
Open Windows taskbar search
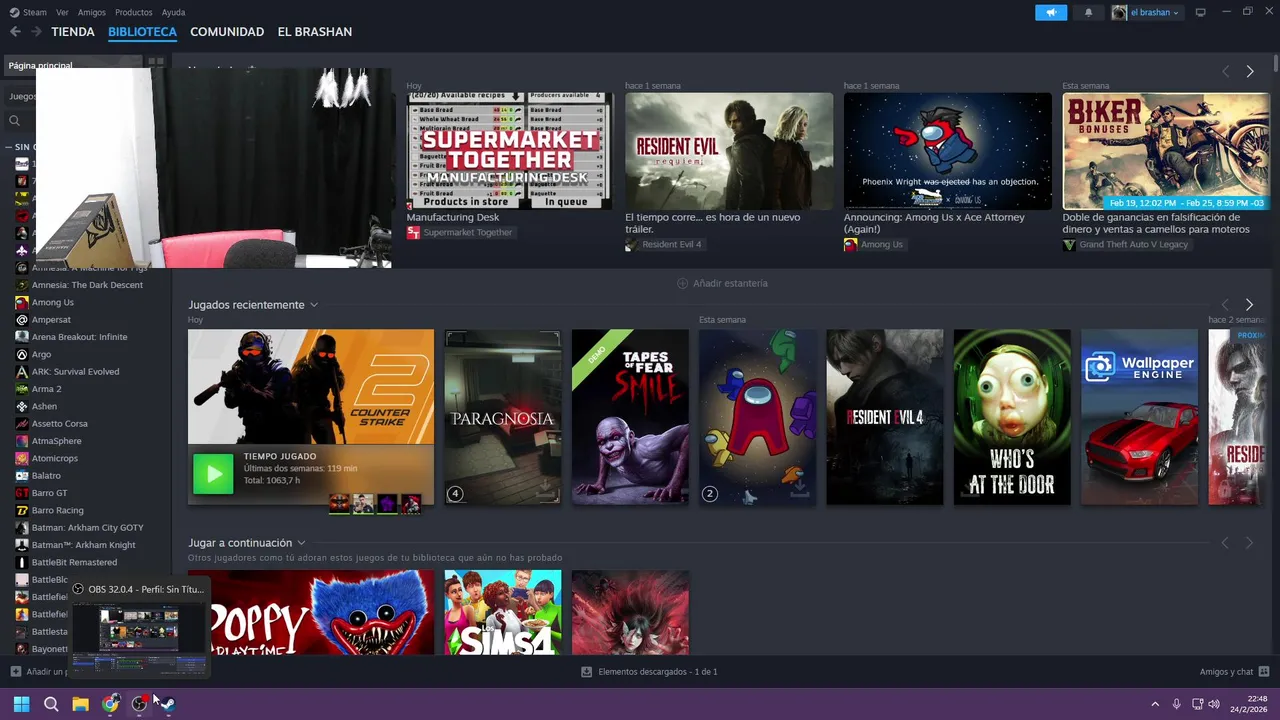click(51, 704)
